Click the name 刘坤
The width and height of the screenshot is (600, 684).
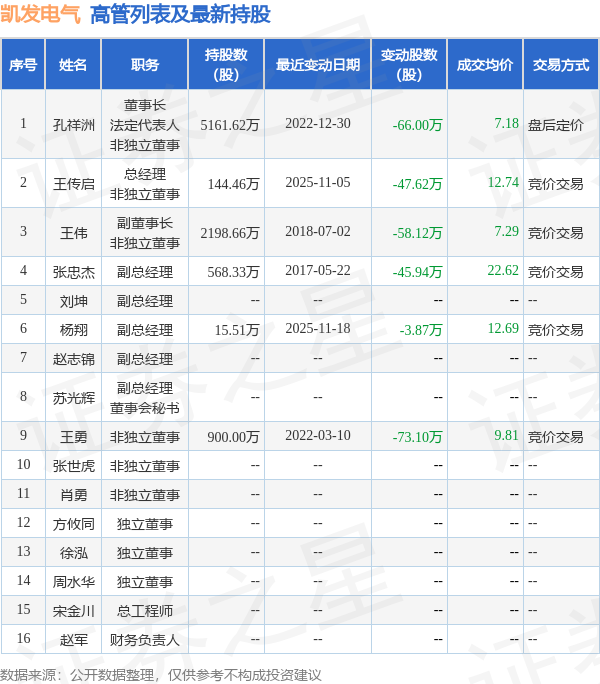pyautogui.click(x=73, y=301)
